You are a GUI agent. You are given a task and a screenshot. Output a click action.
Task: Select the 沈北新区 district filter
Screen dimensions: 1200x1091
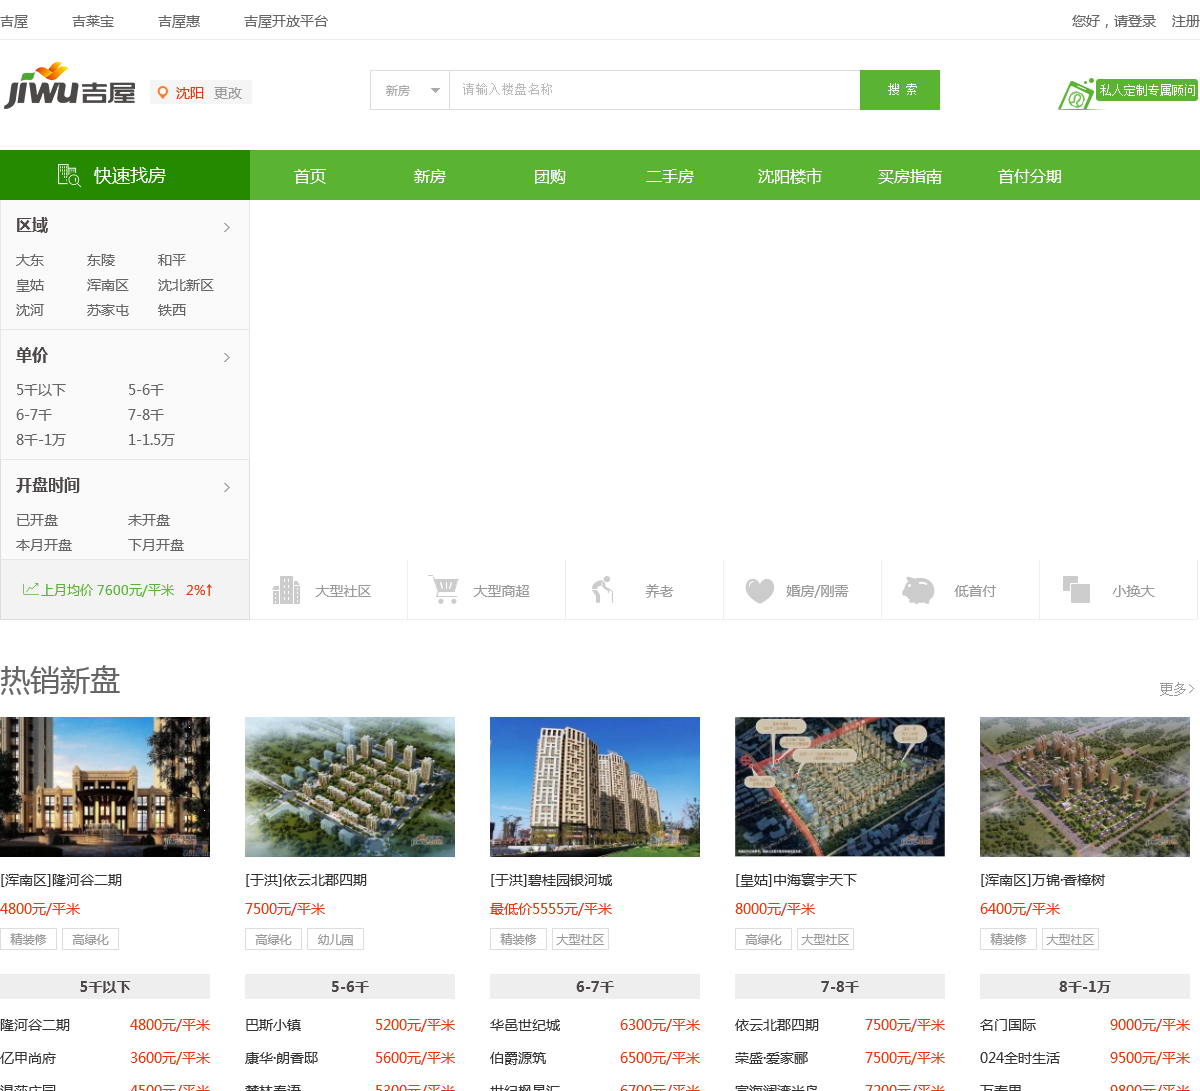pyautogui.click(x=186, y=285)
